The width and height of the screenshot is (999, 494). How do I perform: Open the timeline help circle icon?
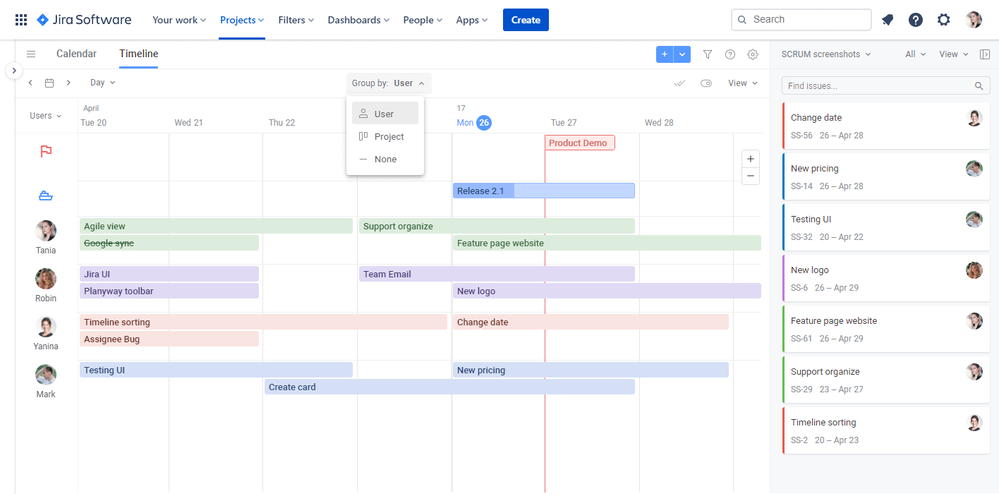coord(730,54)
